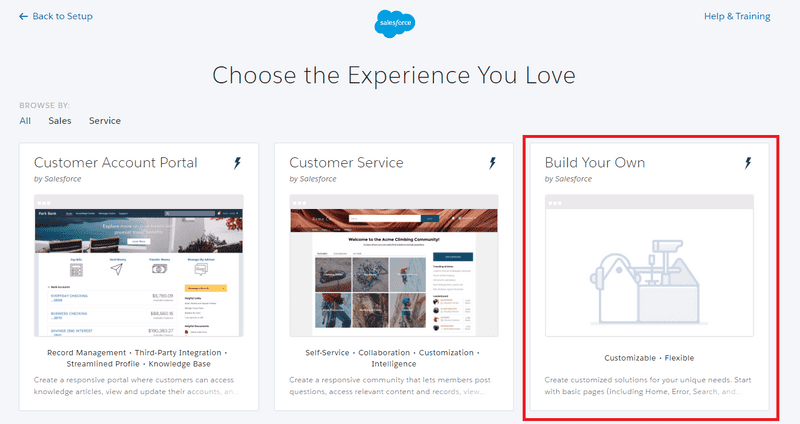Click Build Your Own description text
The width and height of the screenshot is (800, 424).
pos(648,386)
